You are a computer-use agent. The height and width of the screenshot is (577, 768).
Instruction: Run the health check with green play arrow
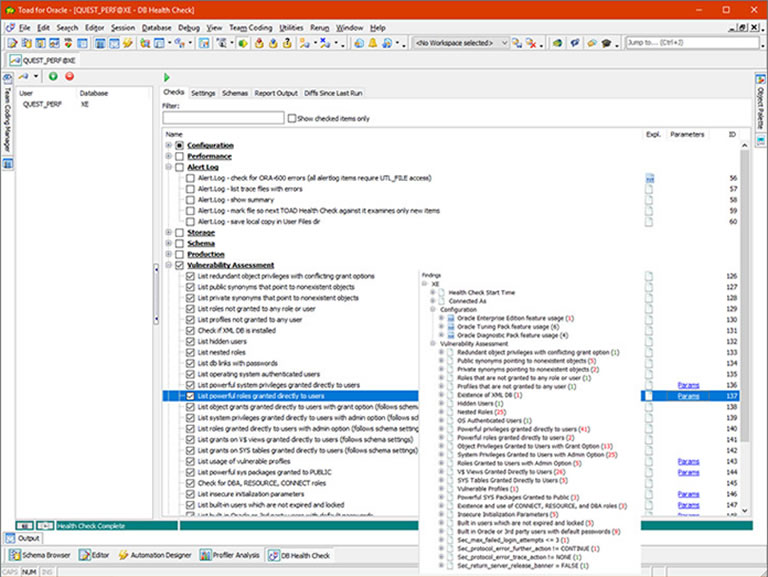[167, 77]
